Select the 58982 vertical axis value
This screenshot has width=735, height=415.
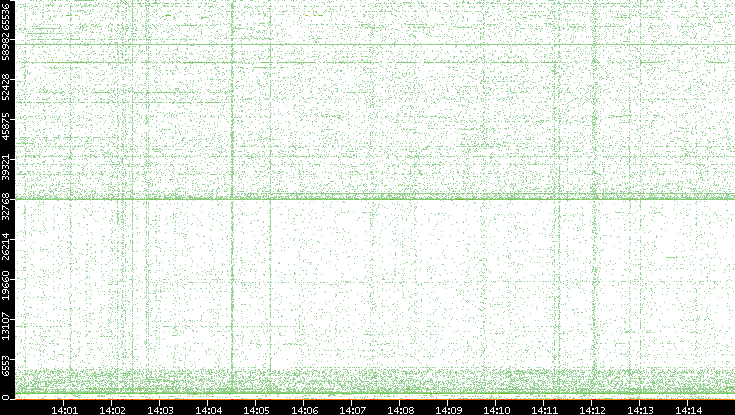click(5, 48)
